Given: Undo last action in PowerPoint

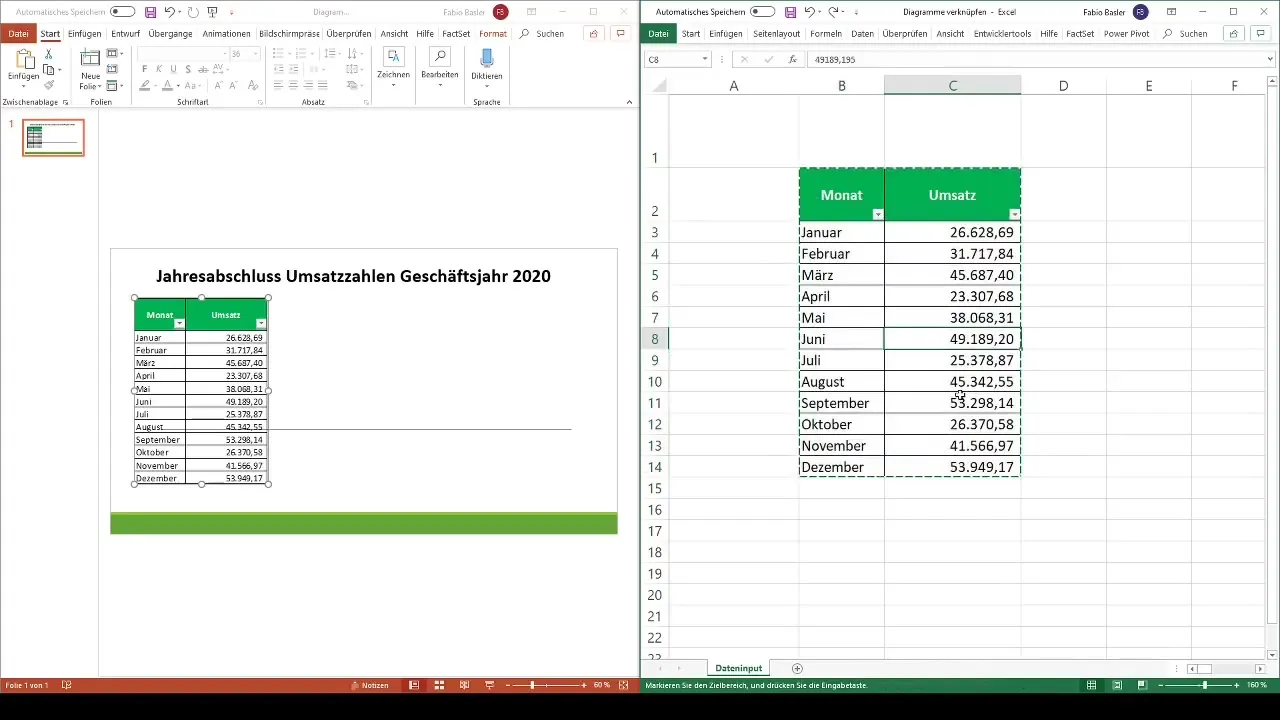Looking at the screenshot, I should pos(170,12).
